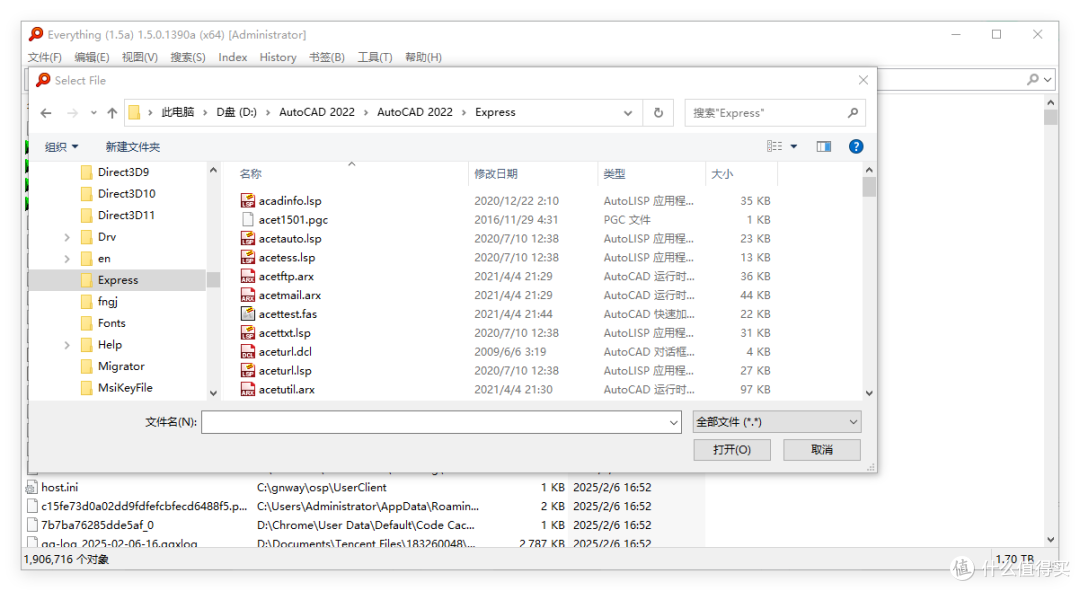The width and height of the screenshot is (1080, 591).
Task: Expand the en folder in tree
Action: tap(67, 259)
